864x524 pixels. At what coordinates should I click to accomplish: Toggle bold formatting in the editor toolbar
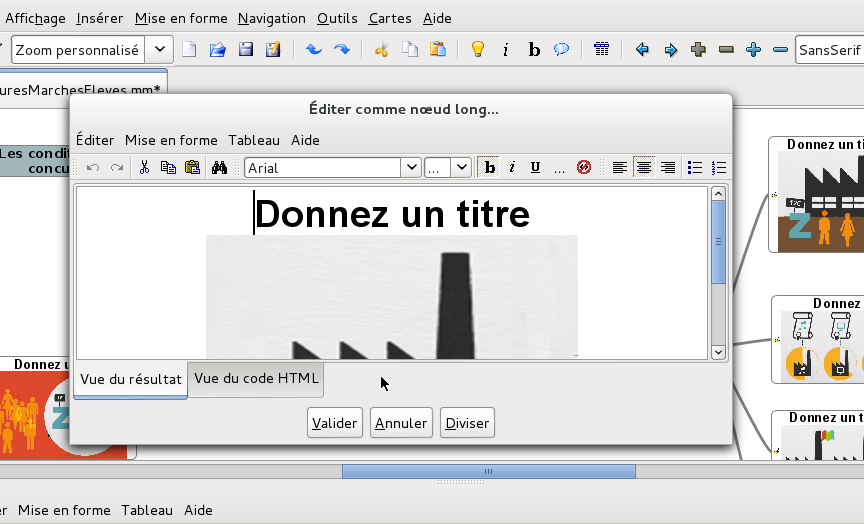click(490, 168)
